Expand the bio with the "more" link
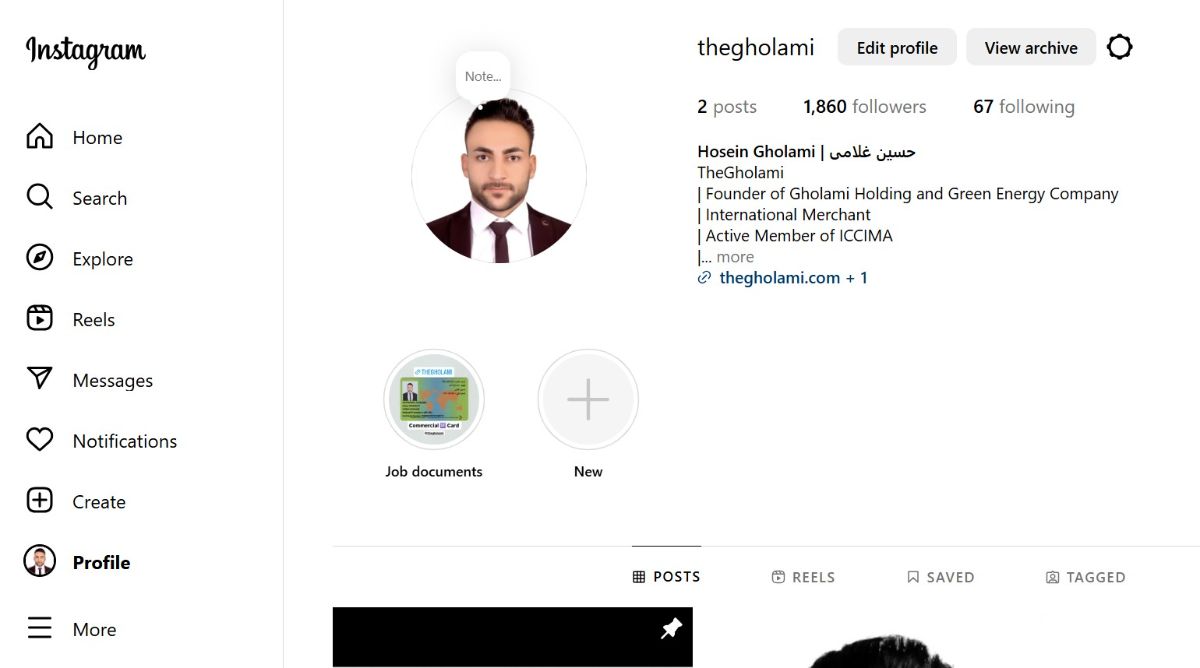The image size is (1200, 668). pyautogui.click(x=735, y=257)
